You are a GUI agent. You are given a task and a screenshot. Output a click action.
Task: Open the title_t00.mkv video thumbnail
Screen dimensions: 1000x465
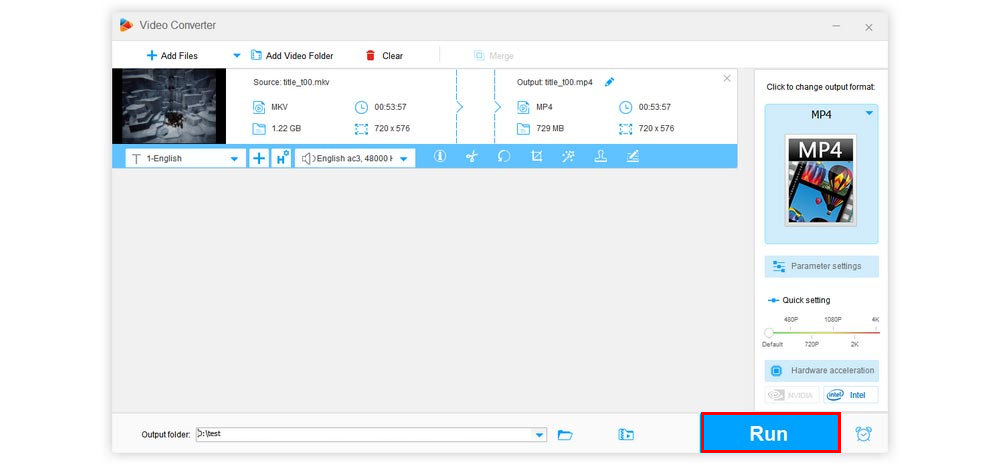click(169, 106)
